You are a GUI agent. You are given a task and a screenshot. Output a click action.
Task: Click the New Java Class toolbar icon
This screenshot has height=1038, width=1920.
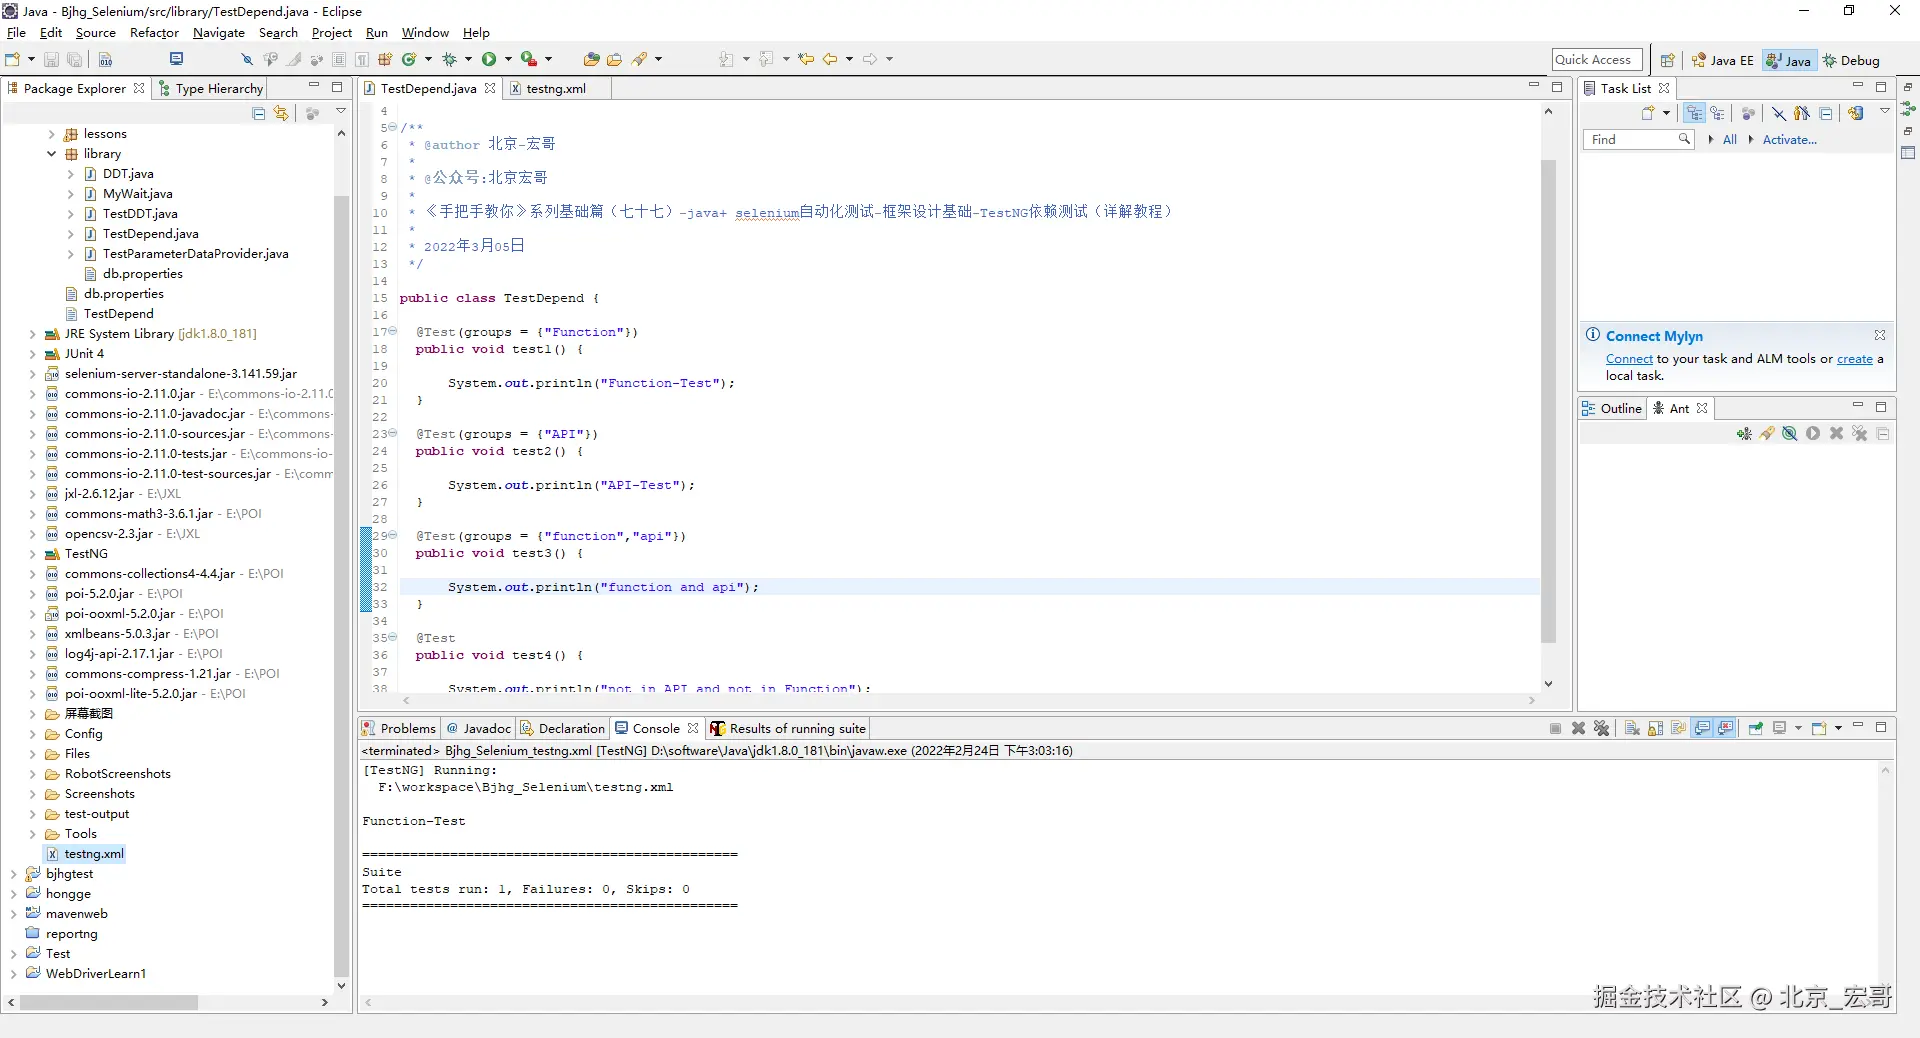[409, 60]
